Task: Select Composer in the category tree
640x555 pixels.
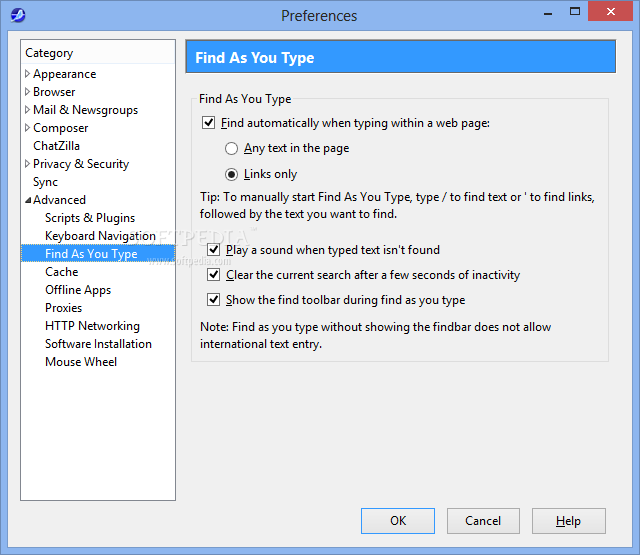Action: coord(60,128)
